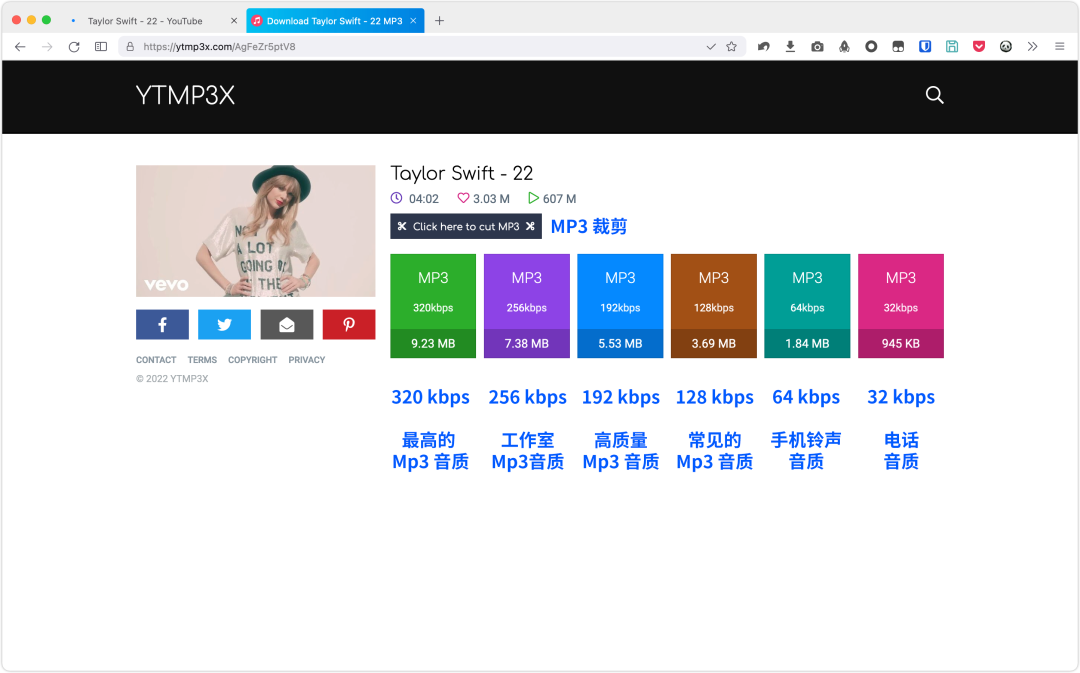This screenshot has height=673, width=1080.
Task: Open a new browser tab
Action: [439, 21]
